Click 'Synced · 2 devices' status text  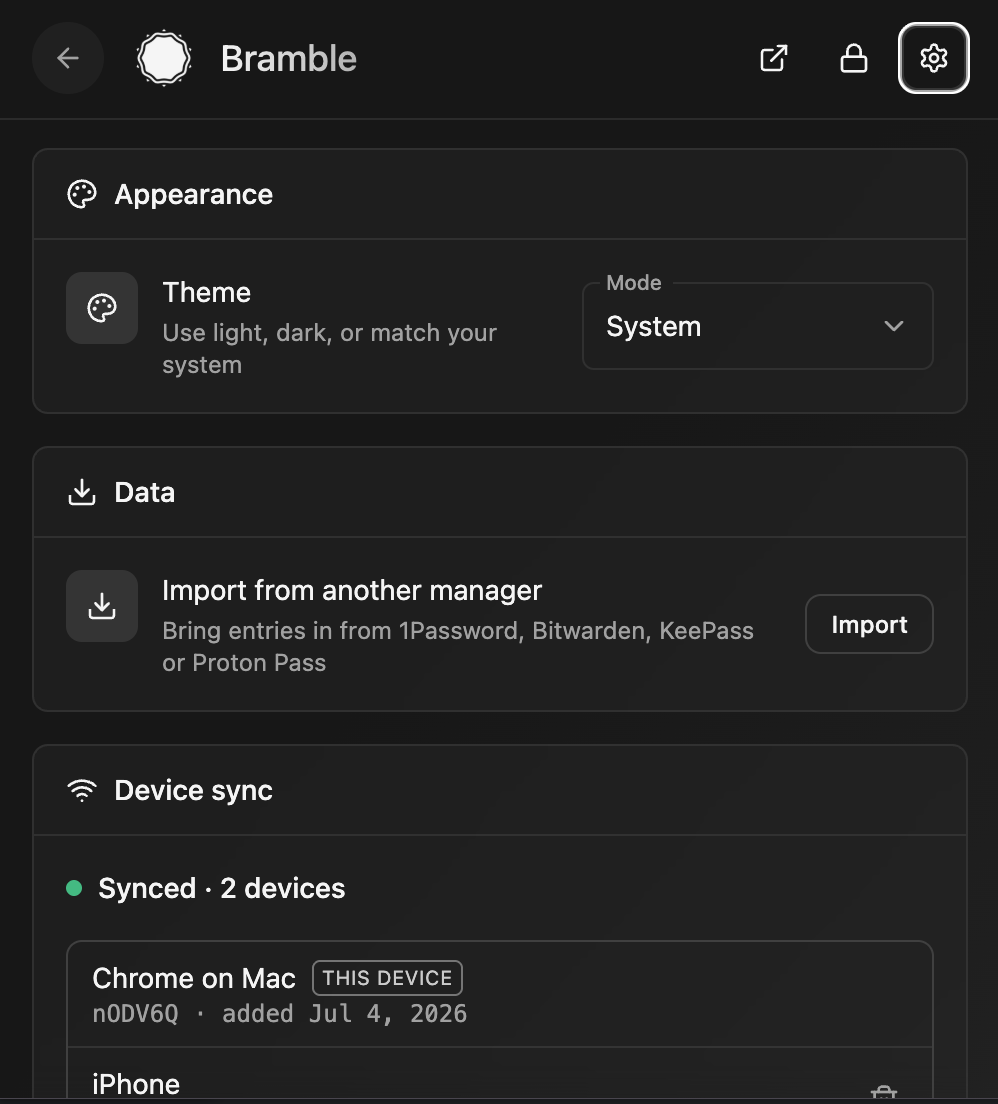pos(222,888)
